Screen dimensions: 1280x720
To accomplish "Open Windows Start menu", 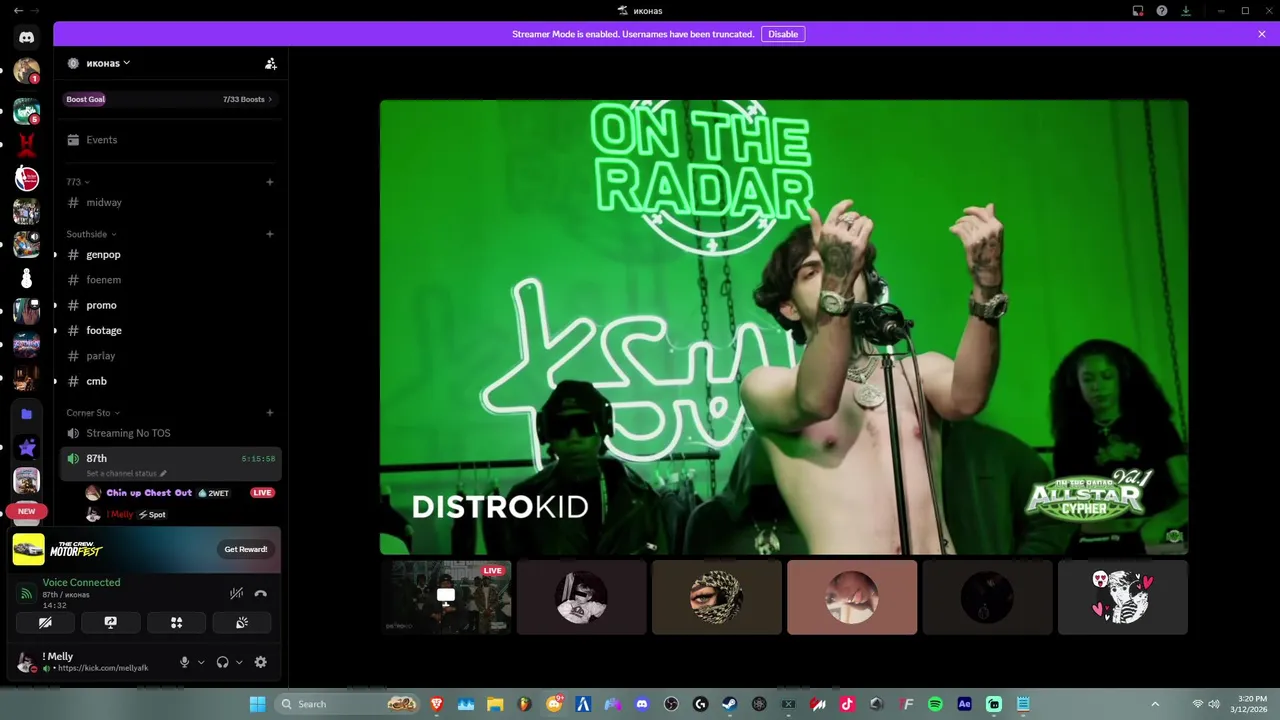I will pos(257,704).
